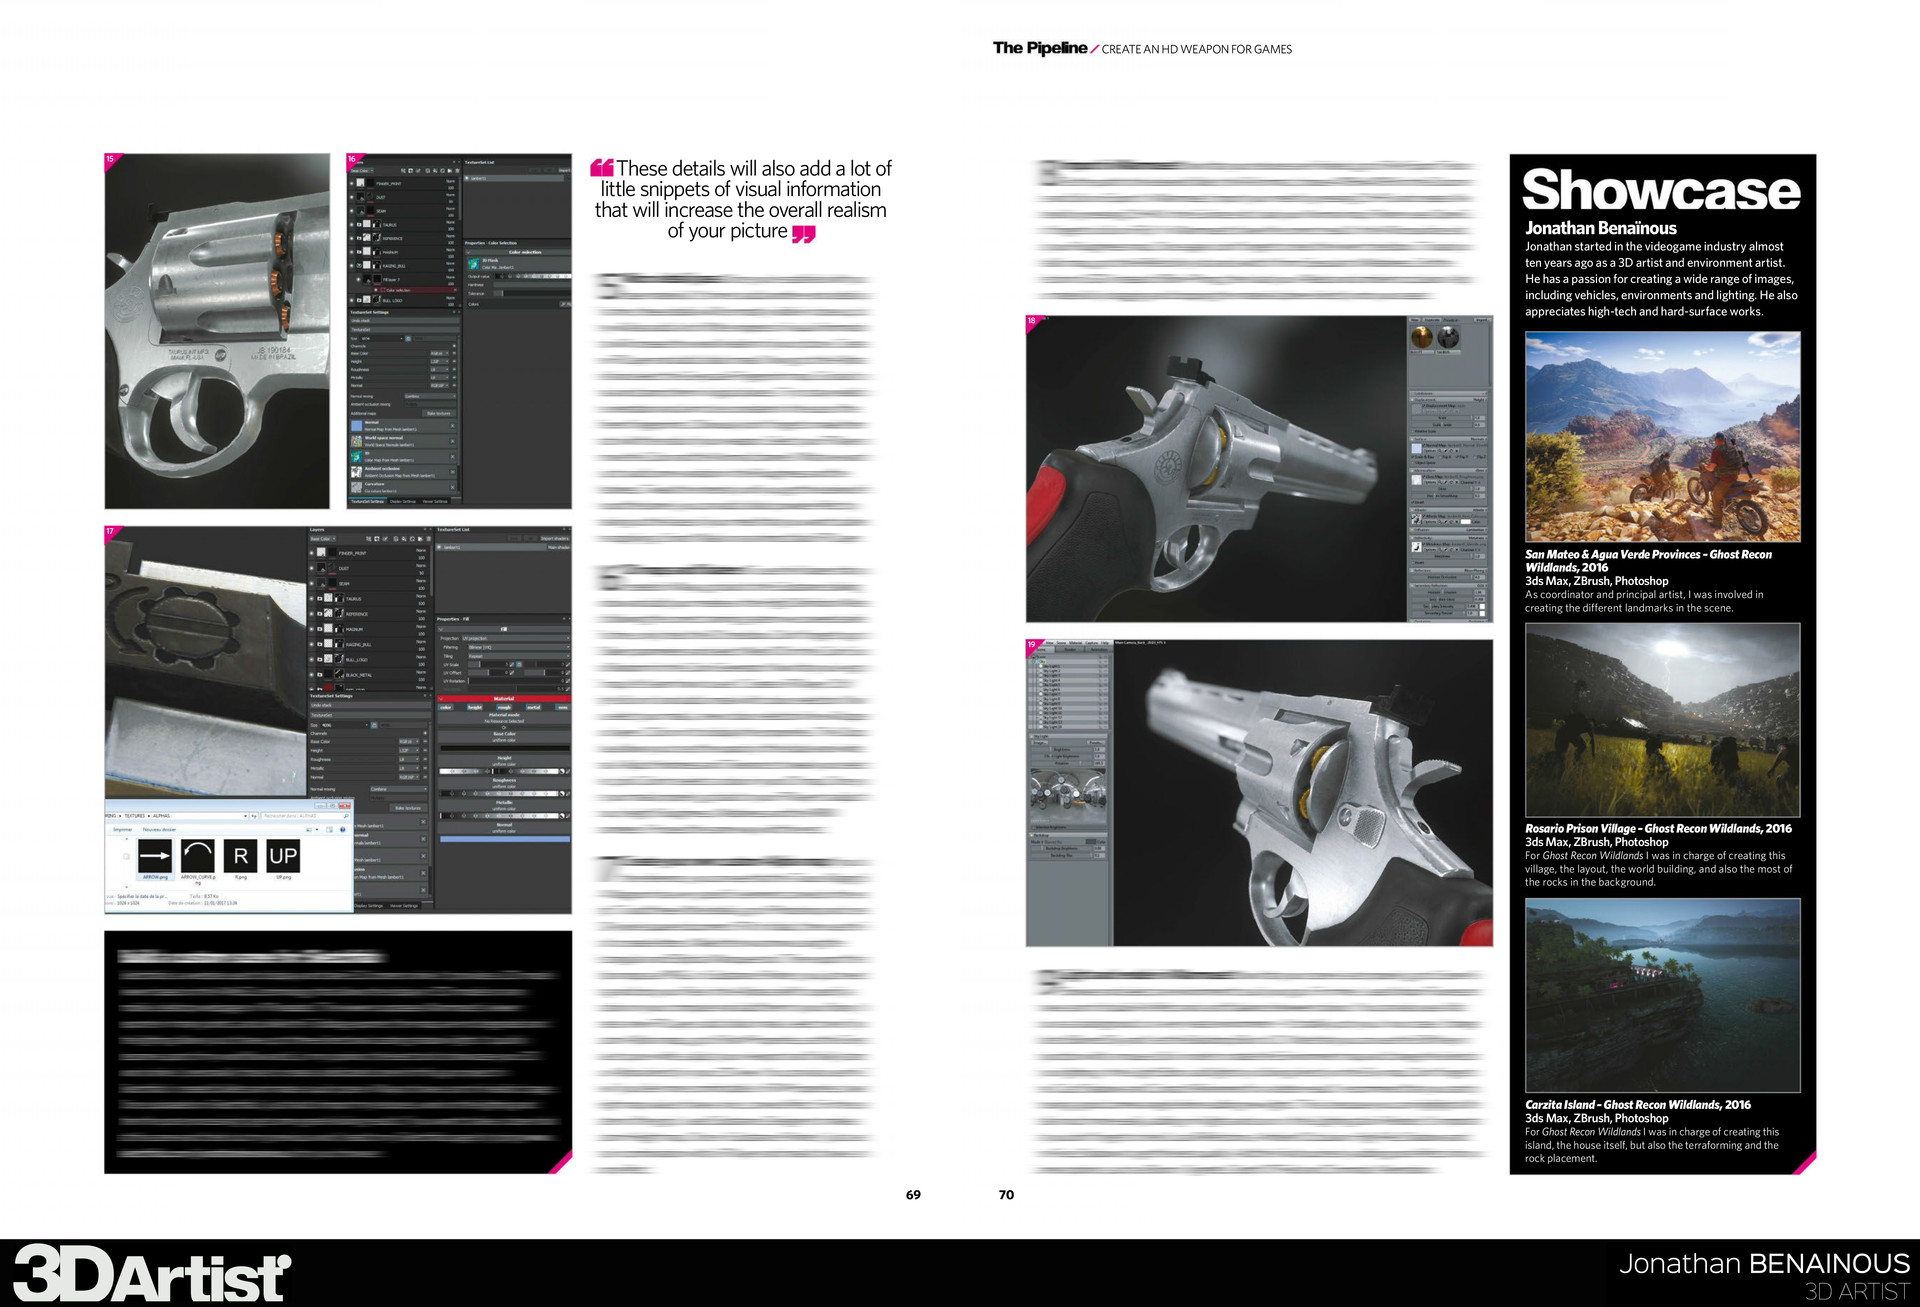The image size is (1920, 1307).
Task: Click the blue Normal uniform color swatch
Action: [x=505, y=839]
